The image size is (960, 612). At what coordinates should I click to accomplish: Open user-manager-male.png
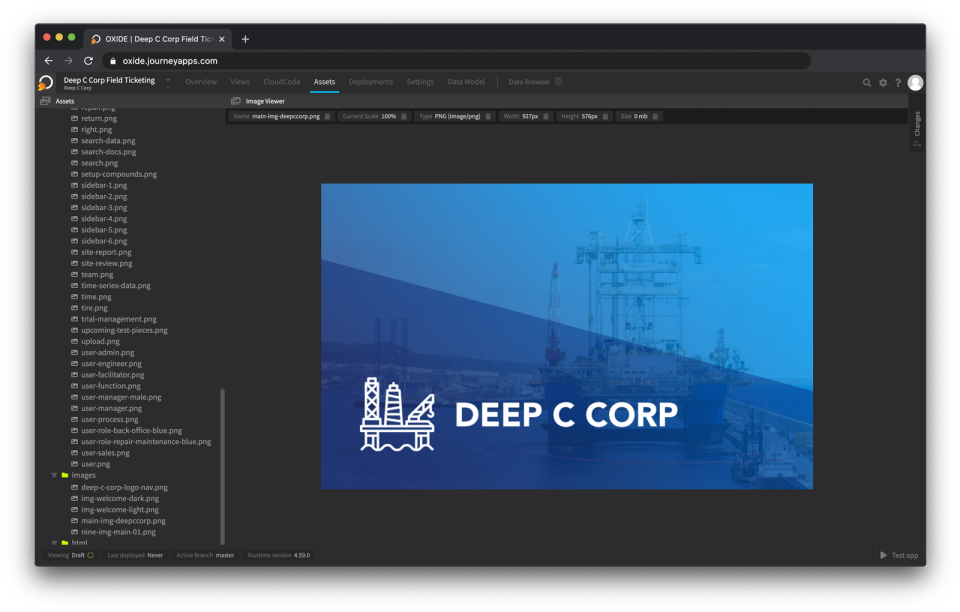click(x=121, y=397)
